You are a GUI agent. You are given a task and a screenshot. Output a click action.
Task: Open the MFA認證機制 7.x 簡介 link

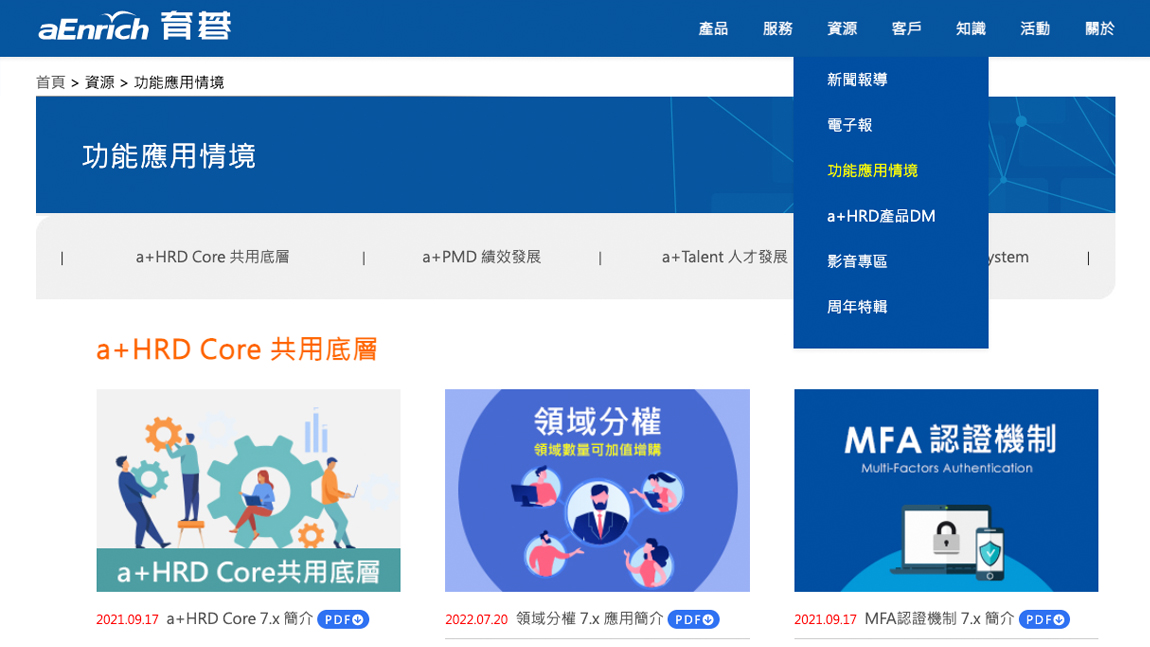[940, 619]
